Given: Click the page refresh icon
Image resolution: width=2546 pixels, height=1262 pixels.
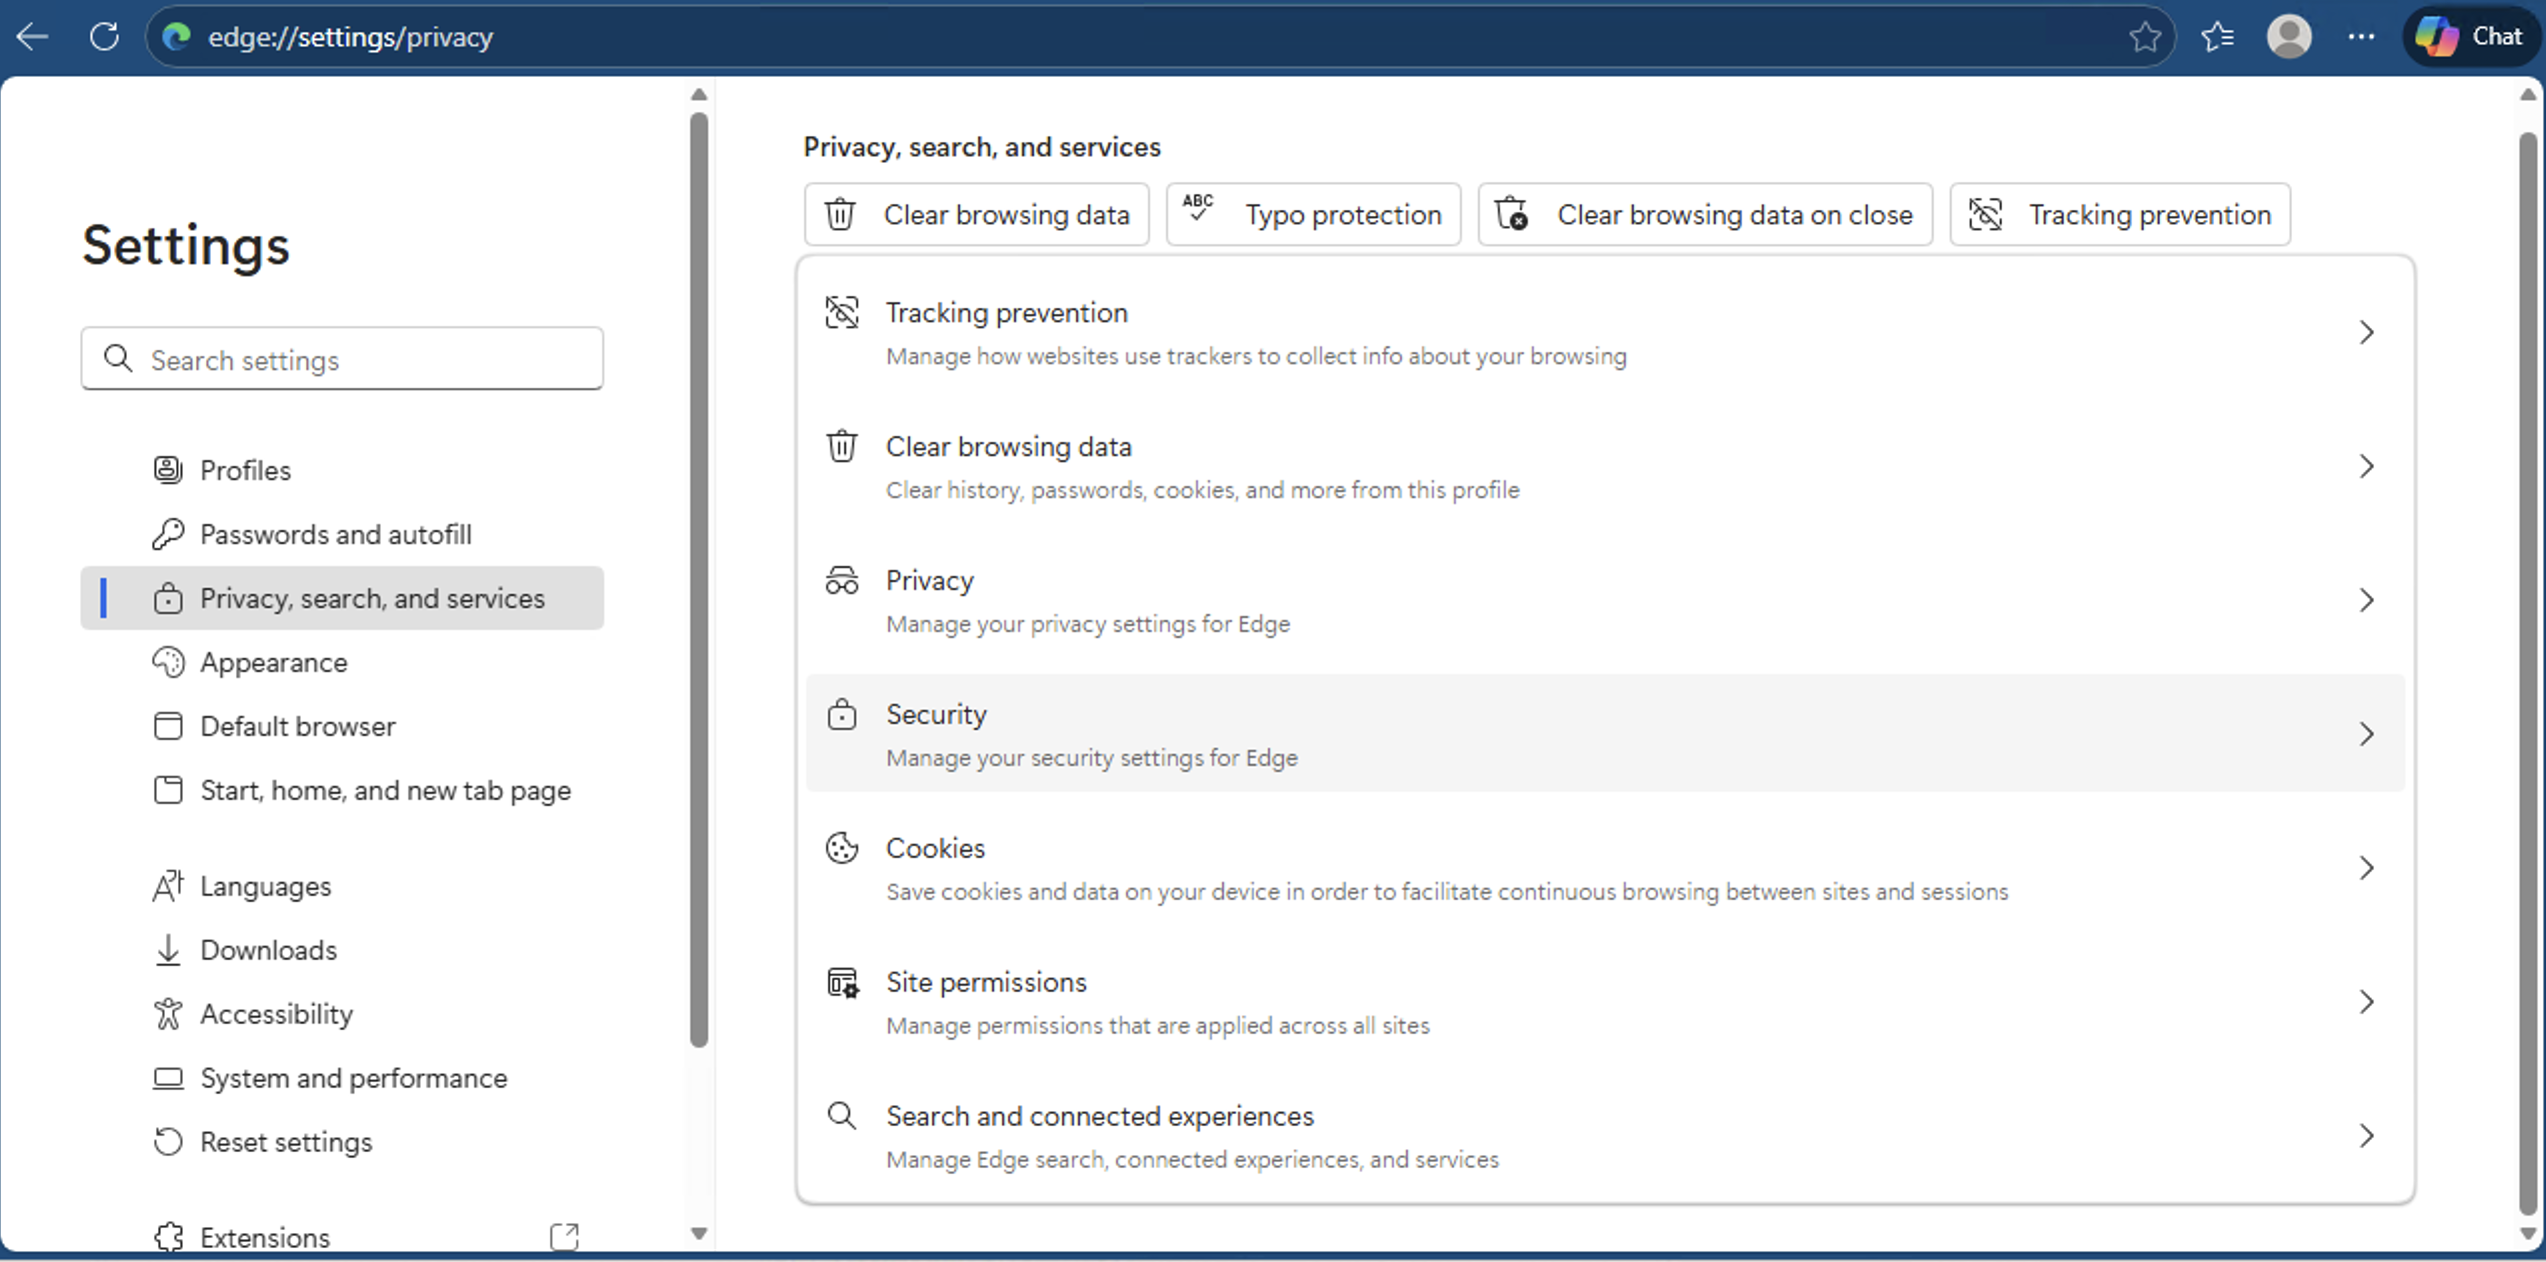Looking at the screenshot, I should [104, 37].
